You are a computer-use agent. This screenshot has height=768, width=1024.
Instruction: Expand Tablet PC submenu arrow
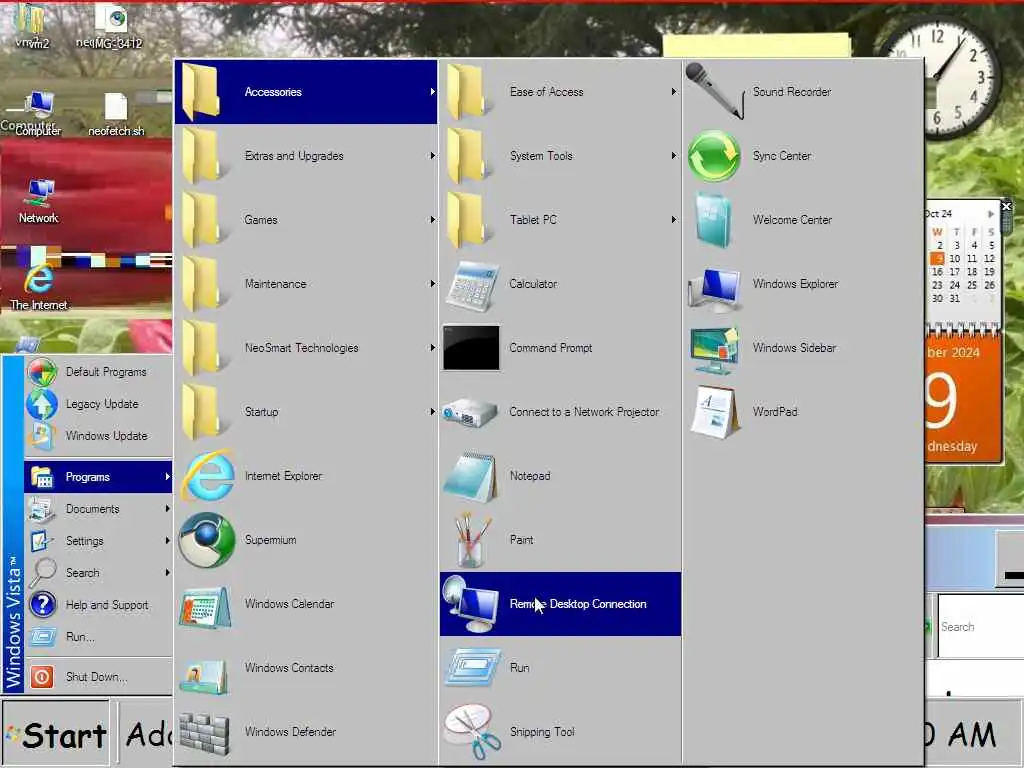673,219
